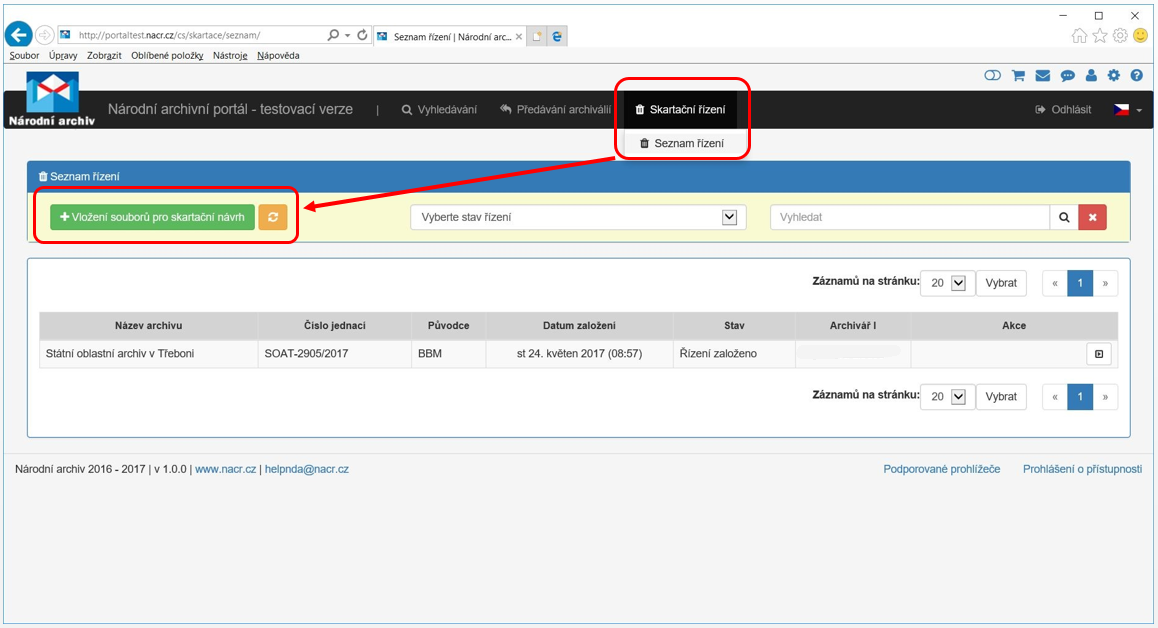Open the Oblíbené položky menu
The width and height of the screenshot is (1158, 628).
[167, 55]
